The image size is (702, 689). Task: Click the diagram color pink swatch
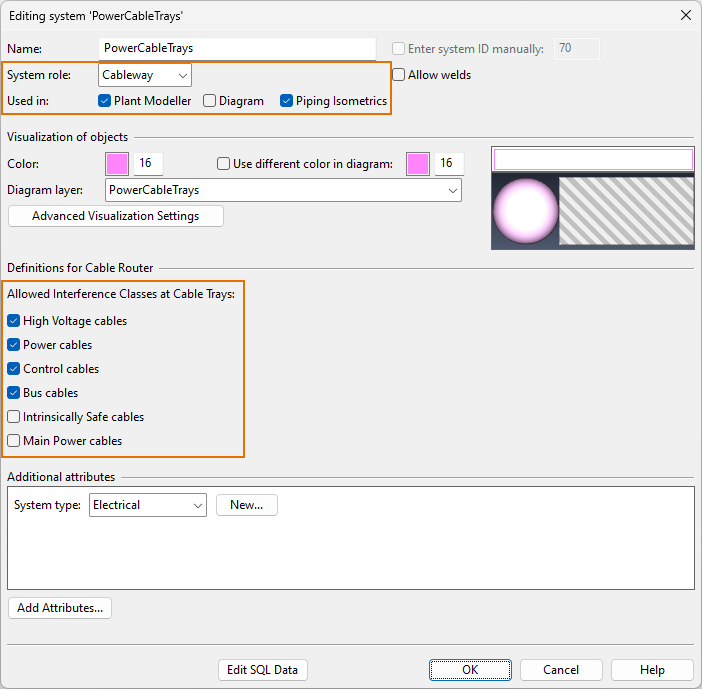[x=418, y=164]
